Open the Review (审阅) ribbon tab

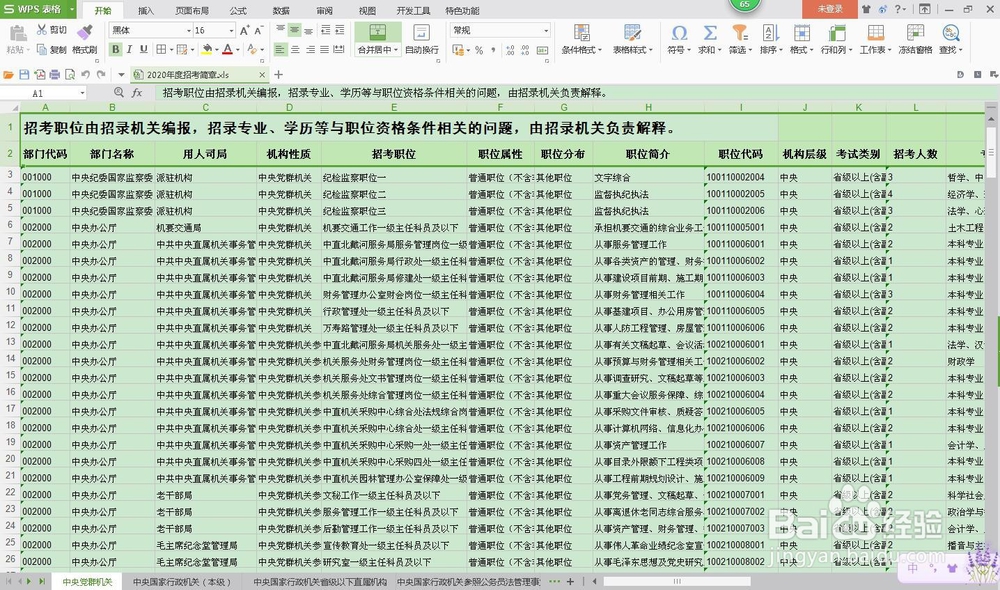[x=324, y=10]
